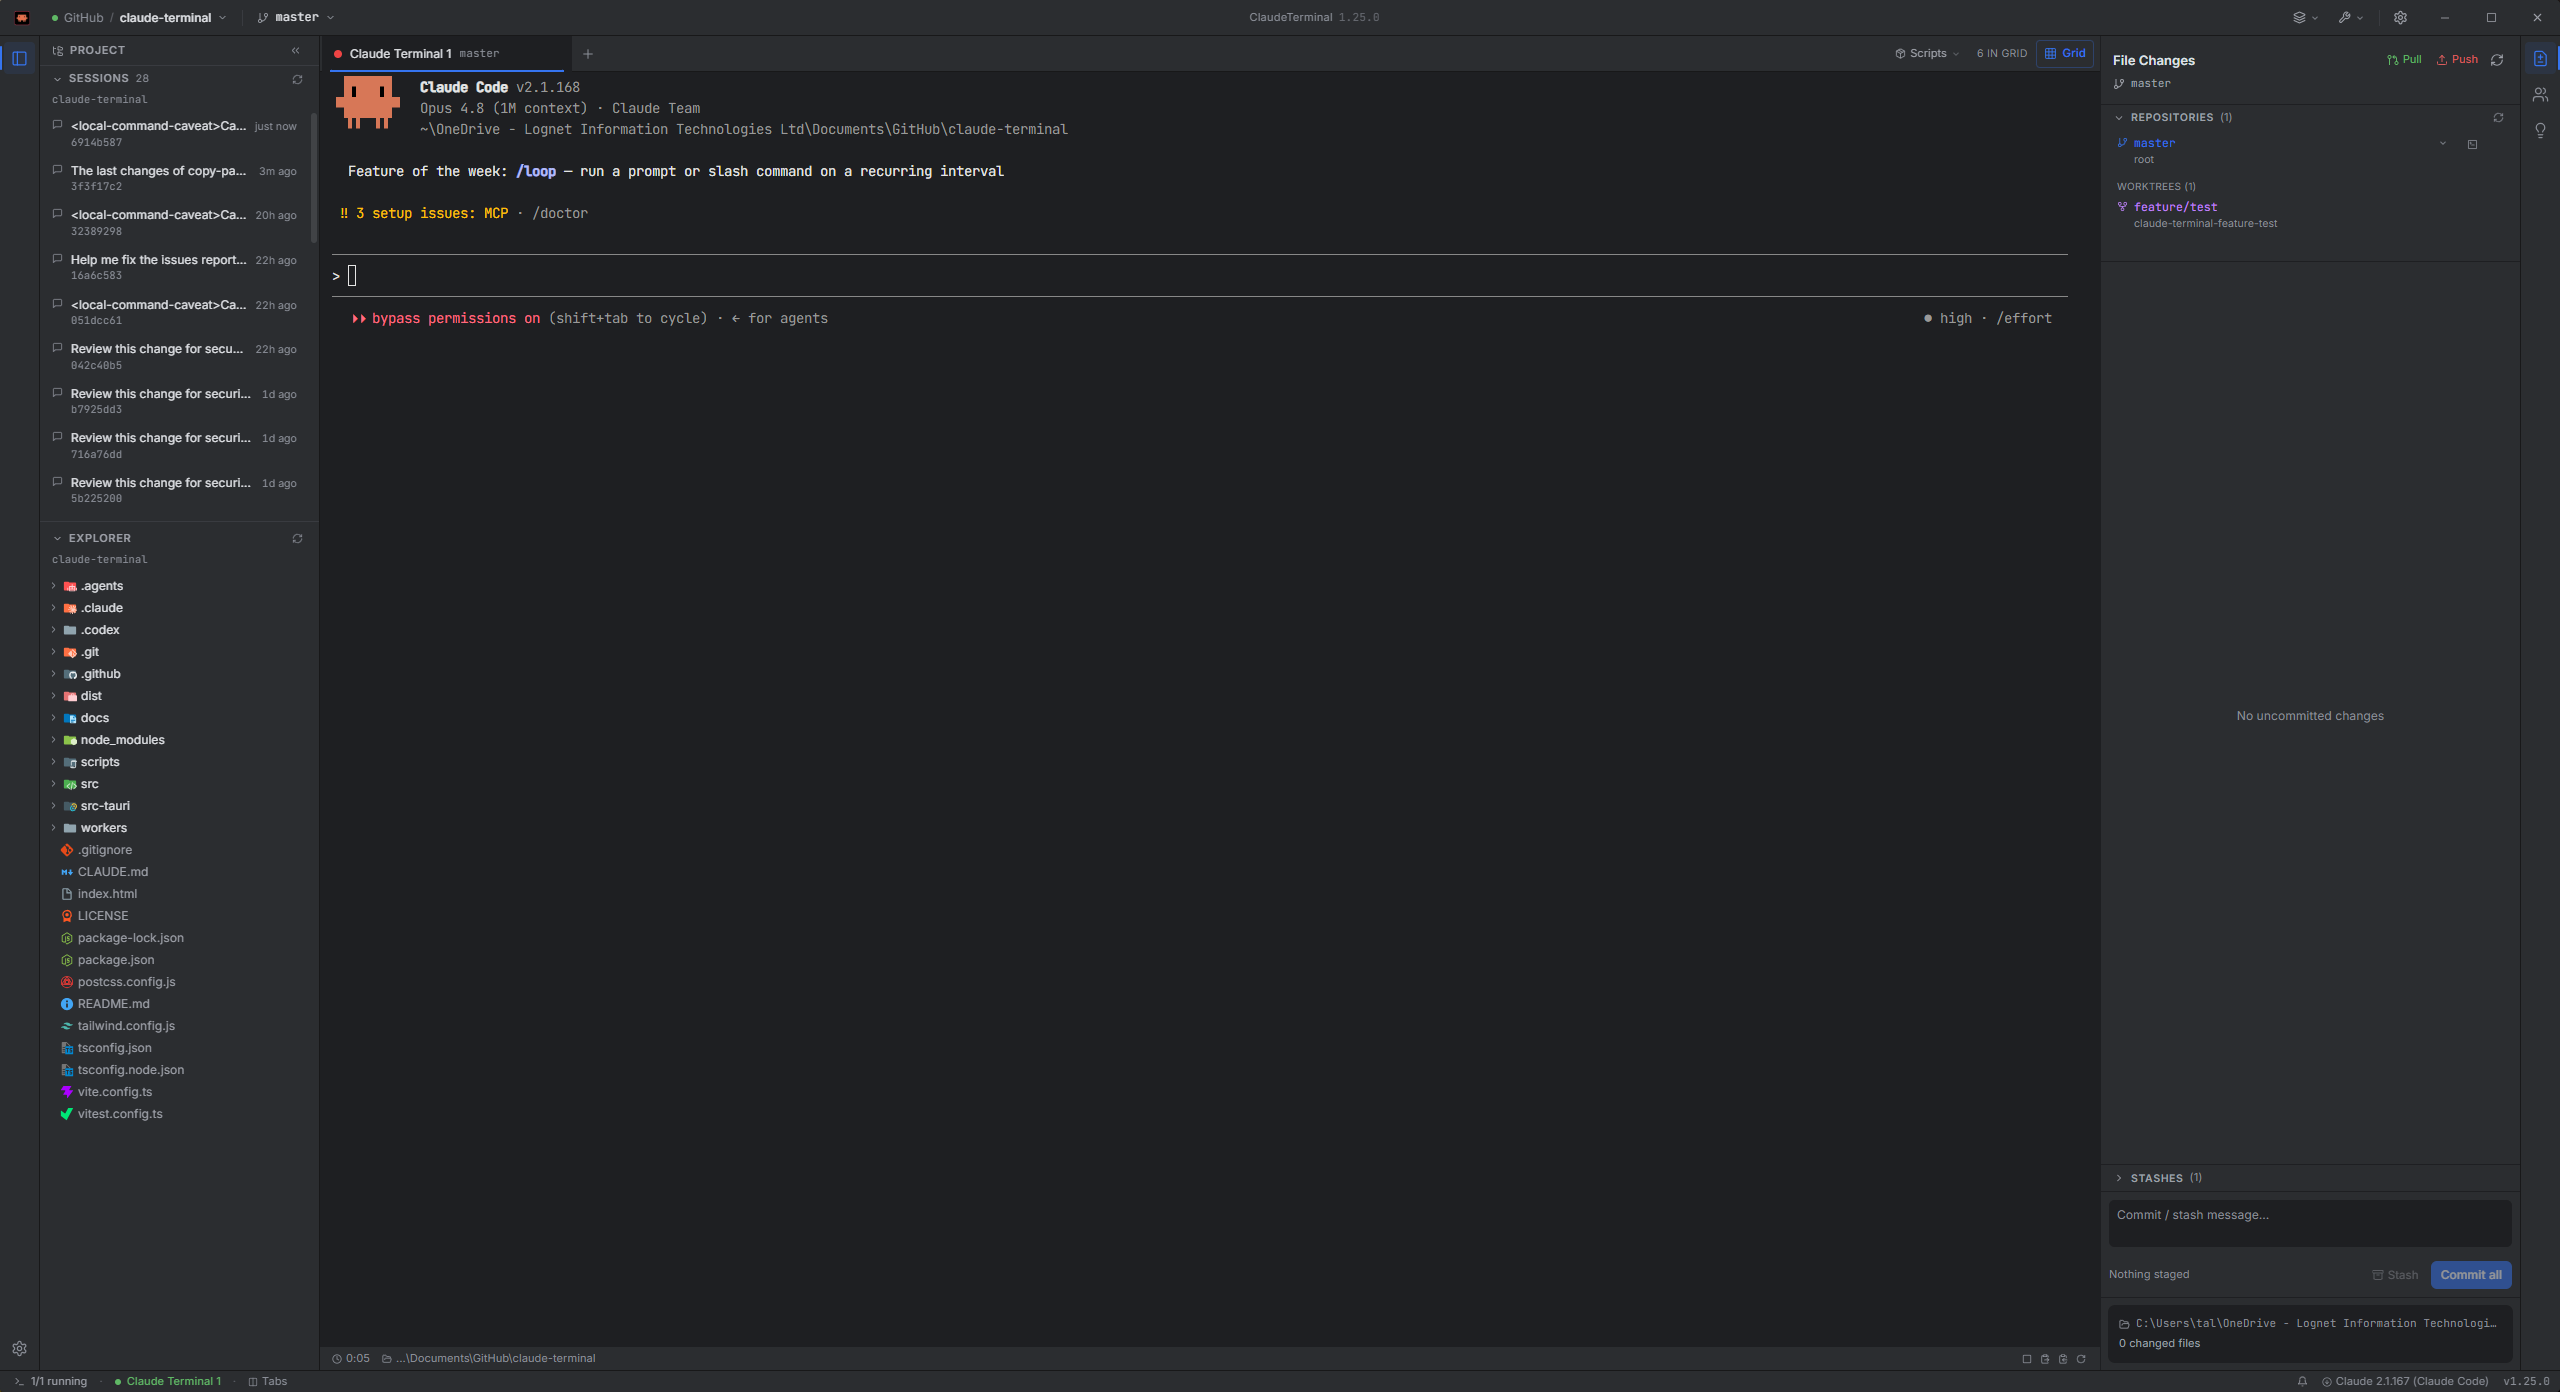Screen dimensions: 2560x1392
Task: Open session with id b7925dd3
Action: click(176, 402)
